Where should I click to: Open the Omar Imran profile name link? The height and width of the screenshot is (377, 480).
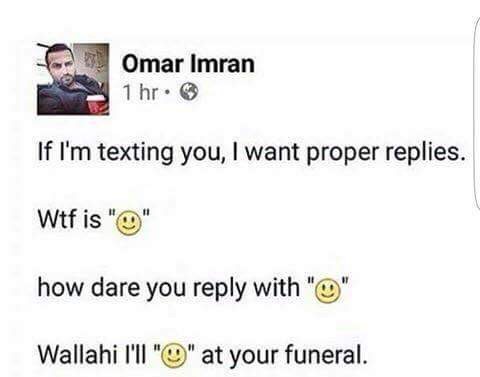(188, 64)
